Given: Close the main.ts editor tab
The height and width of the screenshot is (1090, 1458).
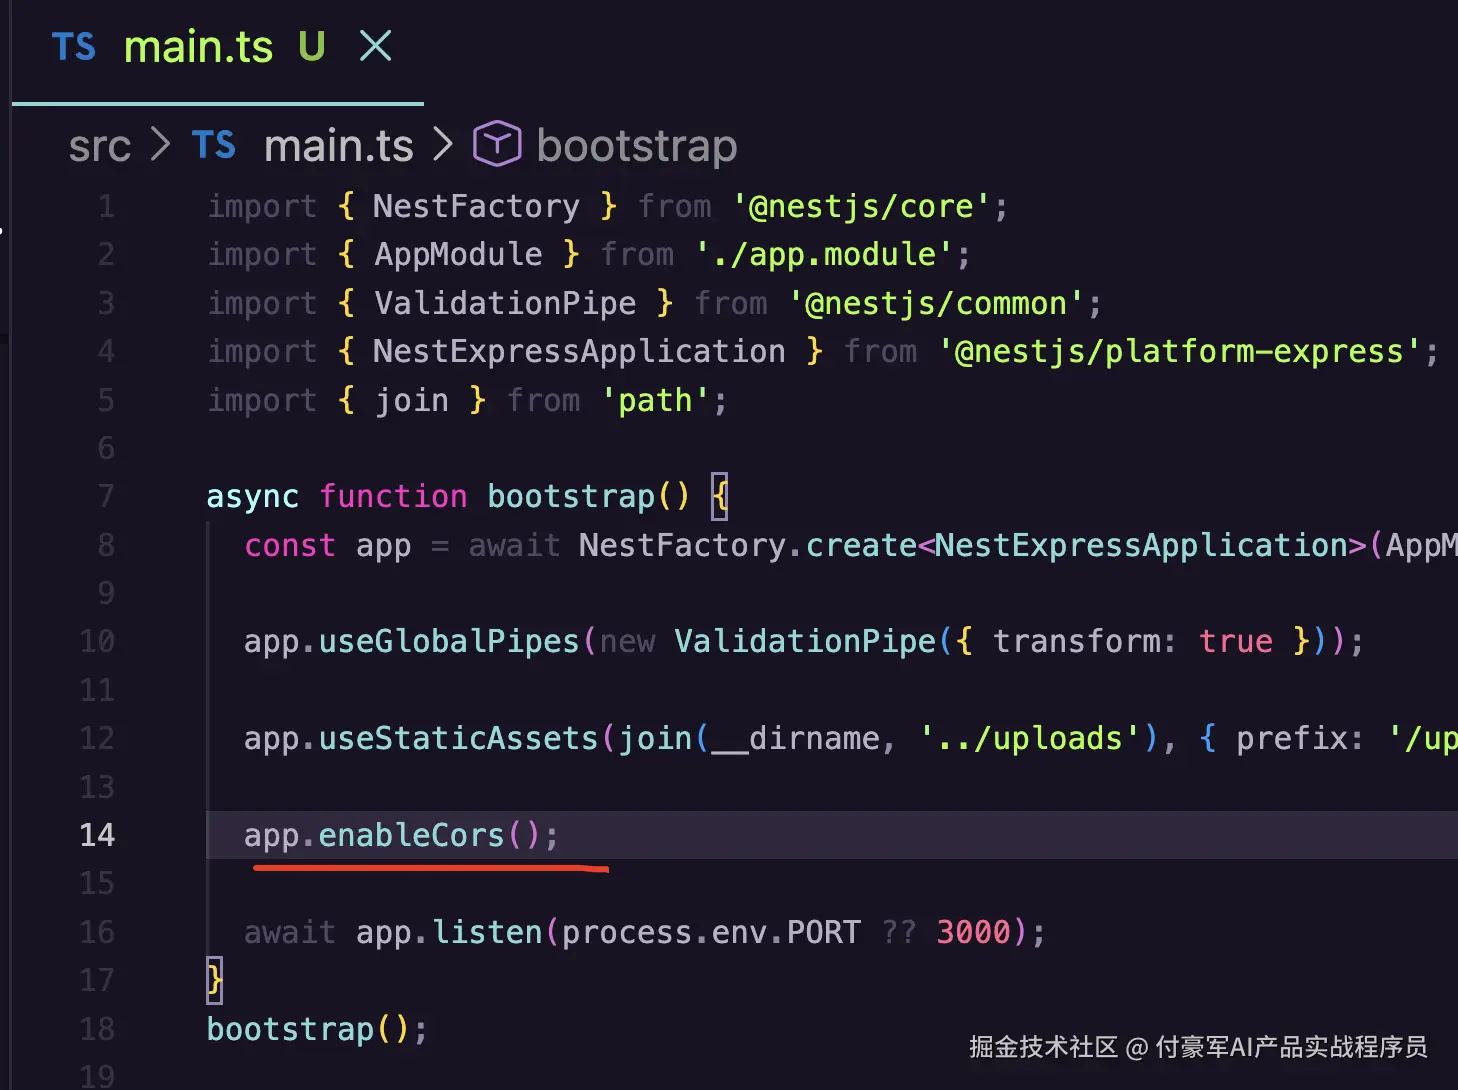Looking at the screenshot, I should (375, 46).
